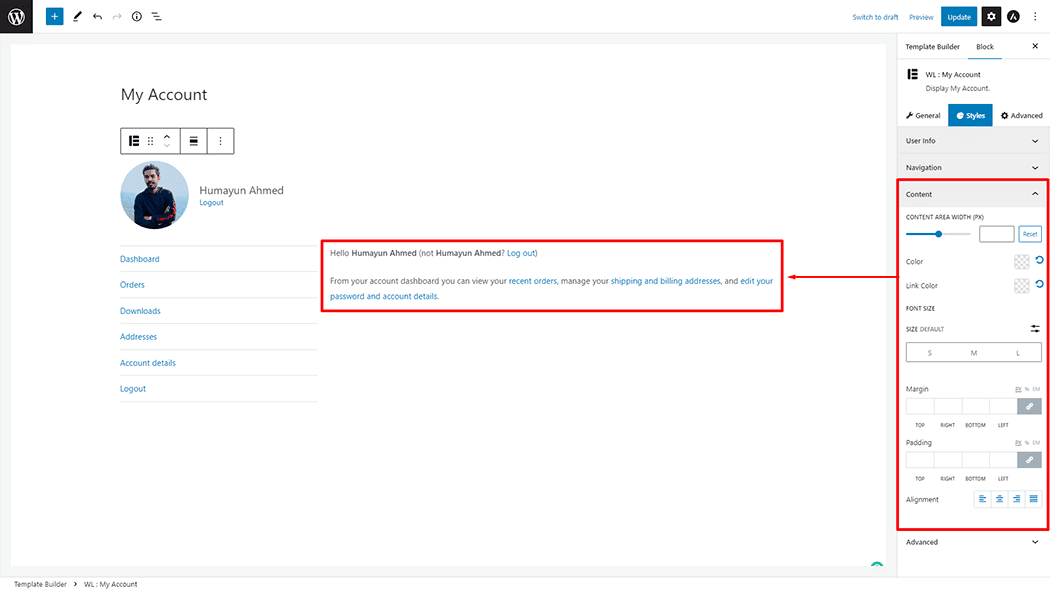The width and height of the screenshot is (1050, 590).
Task: Open the block inserter plus button
Action: pyautogui.click(x=54, y=17)
